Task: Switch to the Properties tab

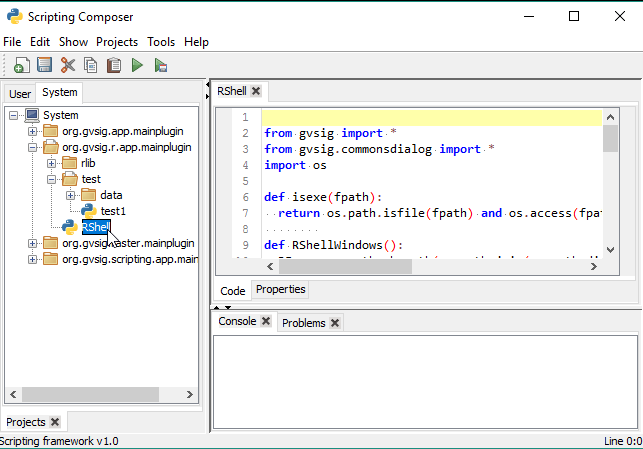Action: (280, 290)
